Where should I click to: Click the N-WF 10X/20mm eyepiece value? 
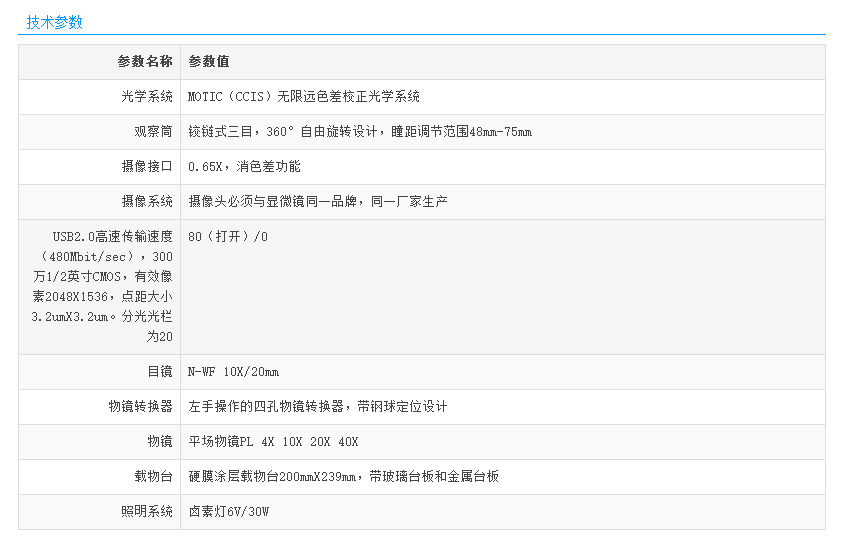click(234, 372)
